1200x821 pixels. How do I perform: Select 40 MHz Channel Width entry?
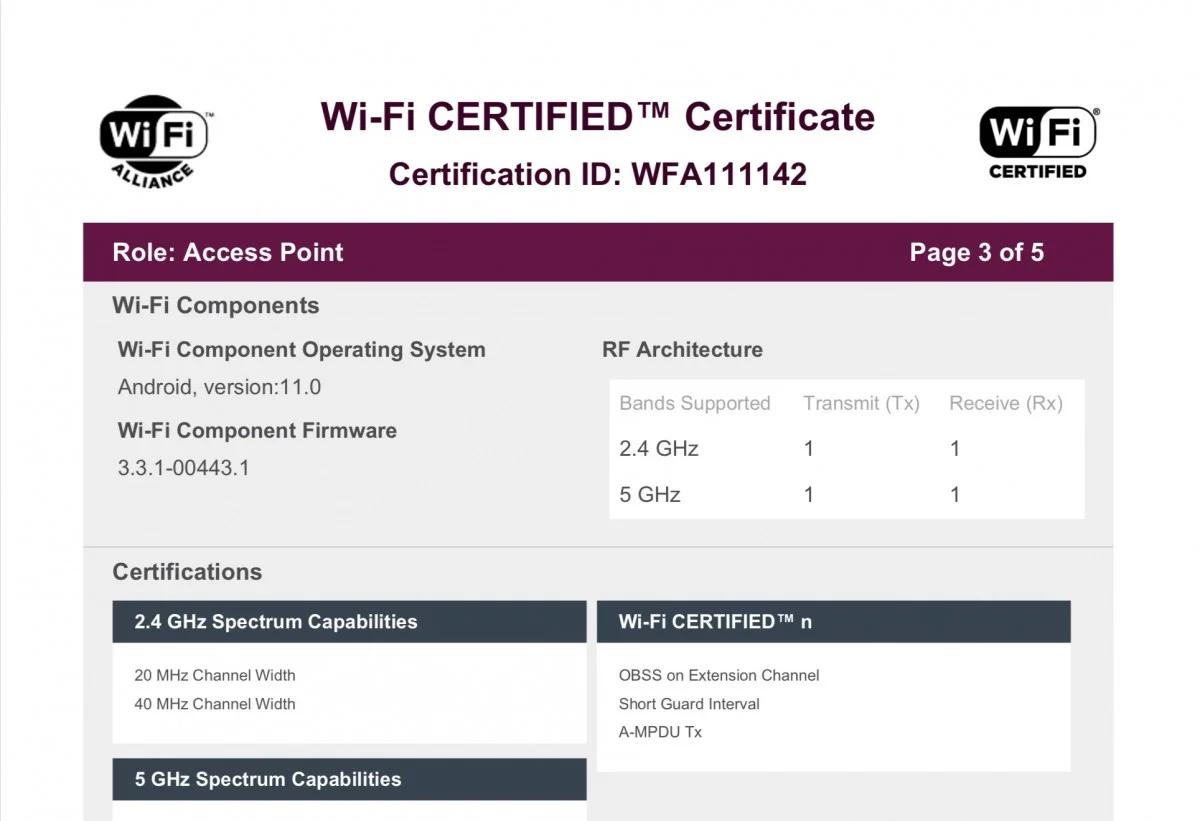215,704
